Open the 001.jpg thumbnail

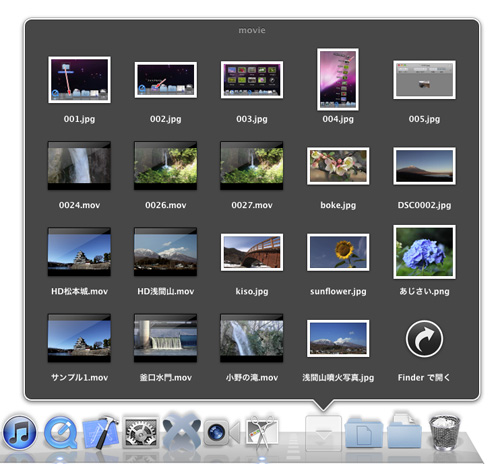click(79, 80)
